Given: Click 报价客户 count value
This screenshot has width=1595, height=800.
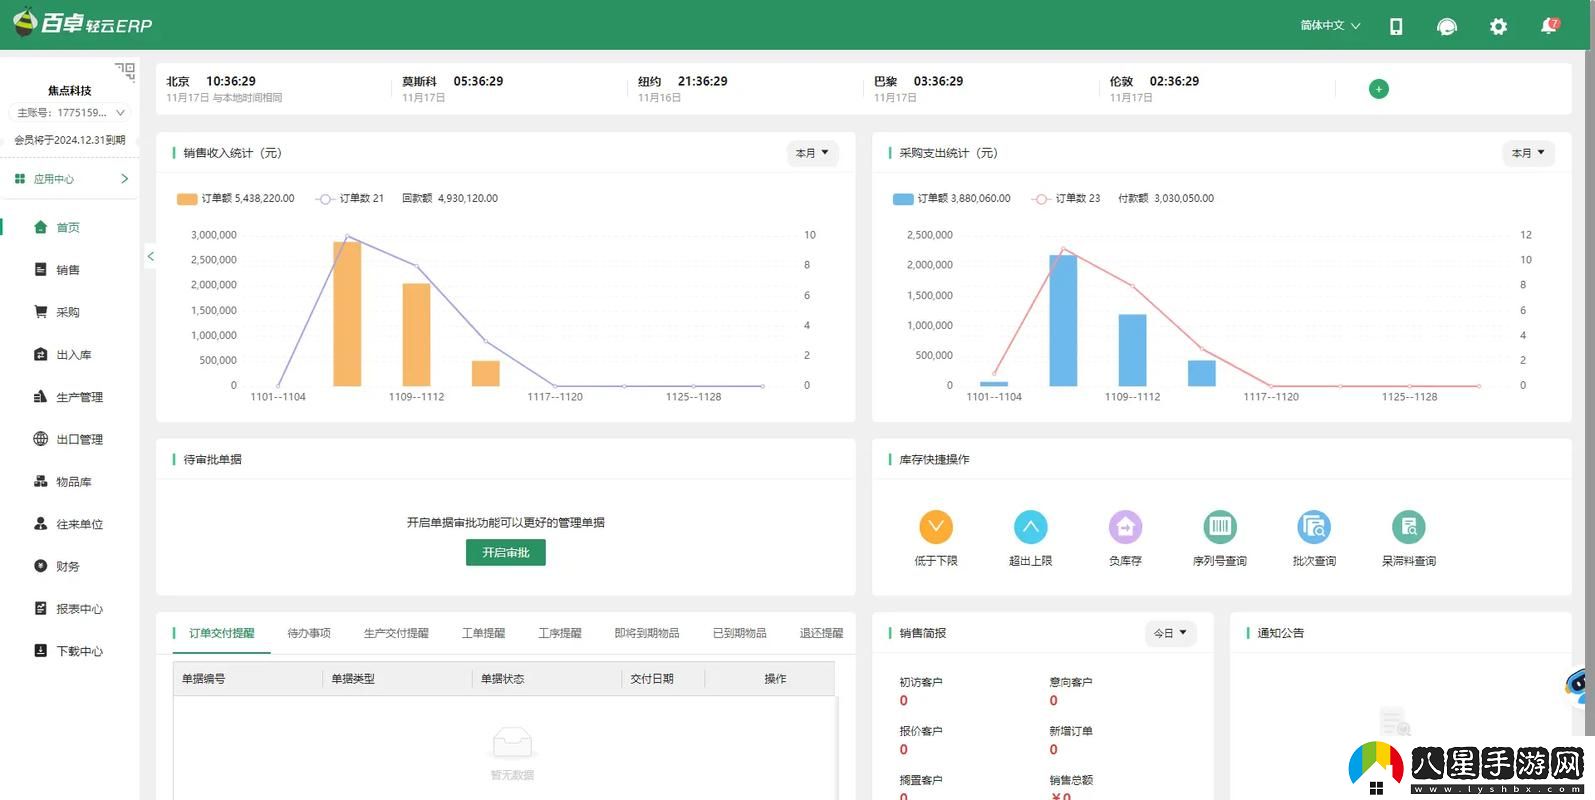Looking at the screenshot, I should pos(904,750).
